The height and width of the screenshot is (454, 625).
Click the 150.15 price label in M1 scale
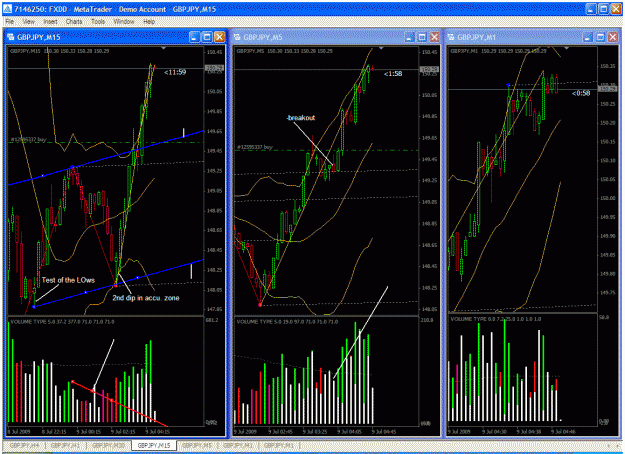607,142
